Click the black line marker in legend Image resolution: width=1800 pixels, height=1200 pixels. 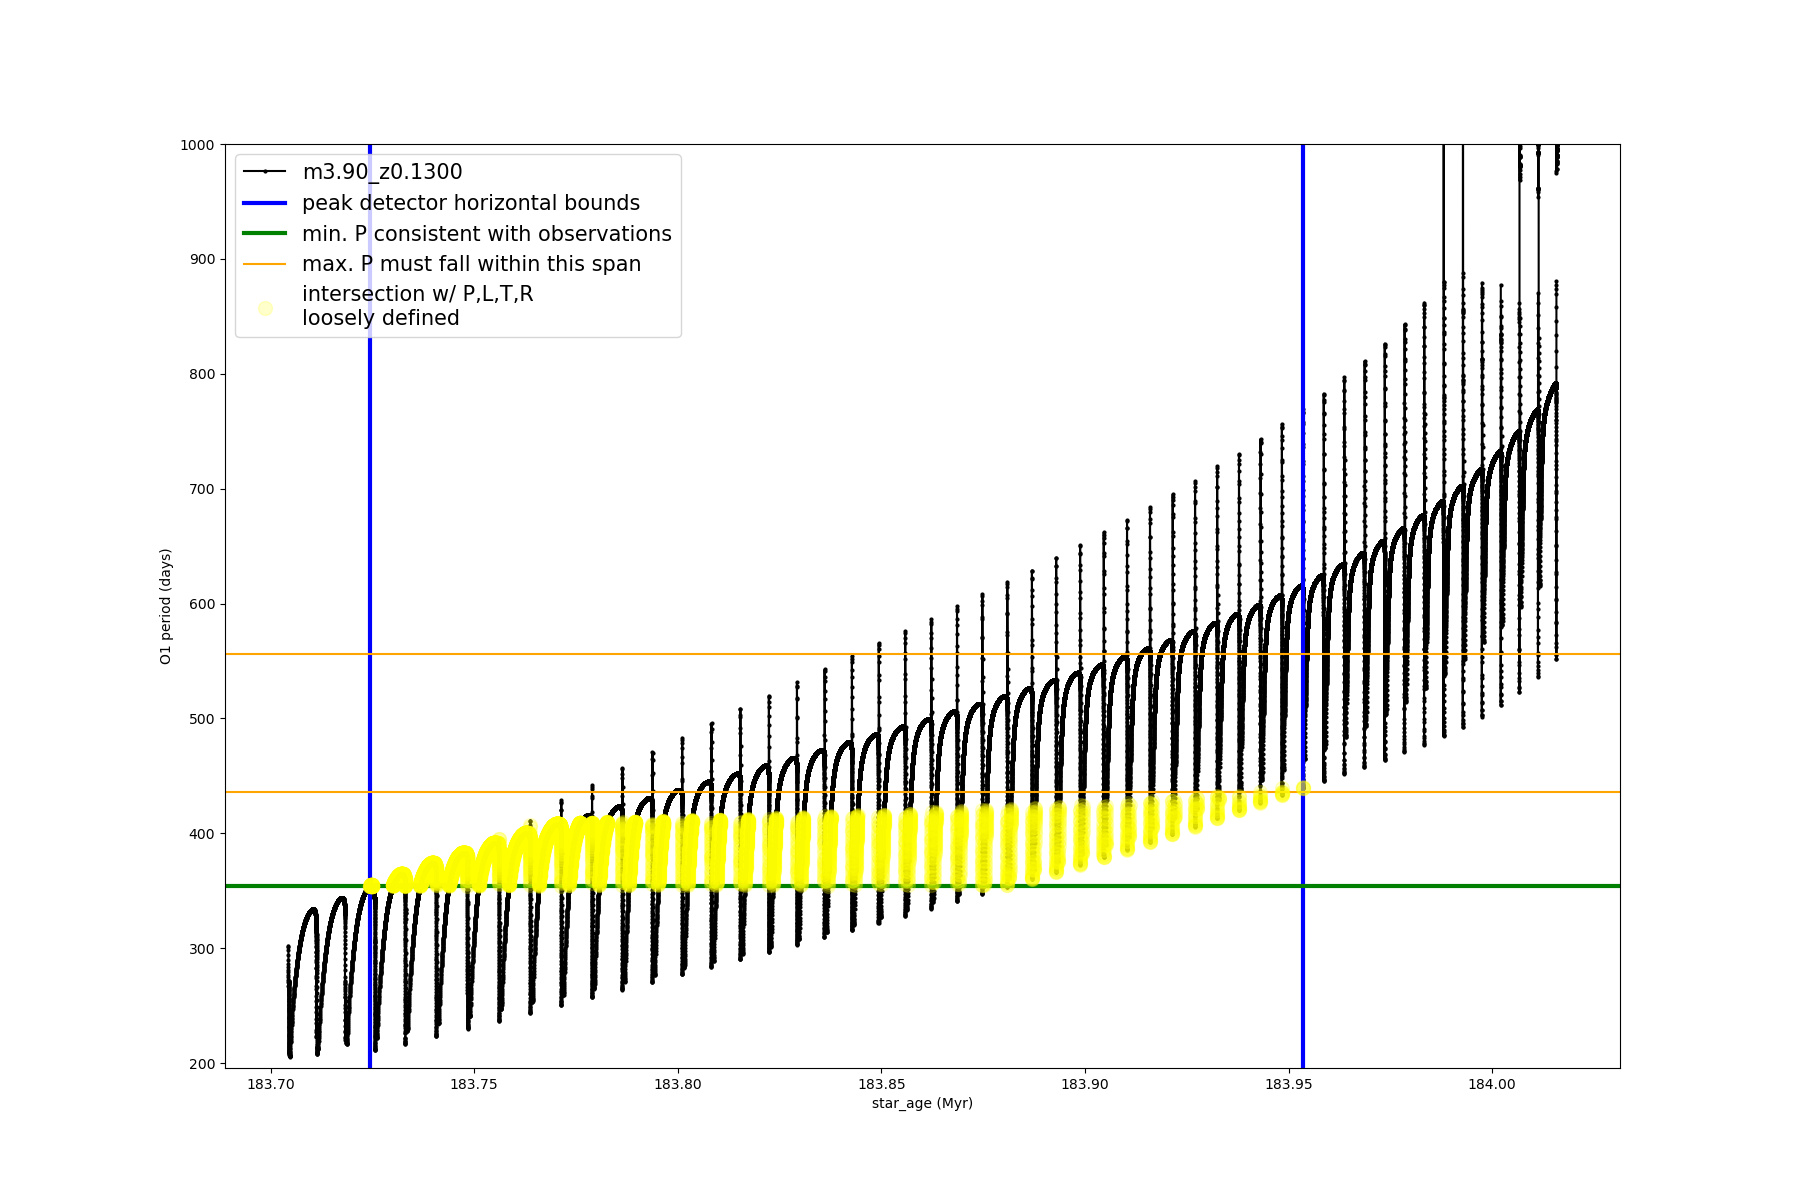click(x=265, y=172)
